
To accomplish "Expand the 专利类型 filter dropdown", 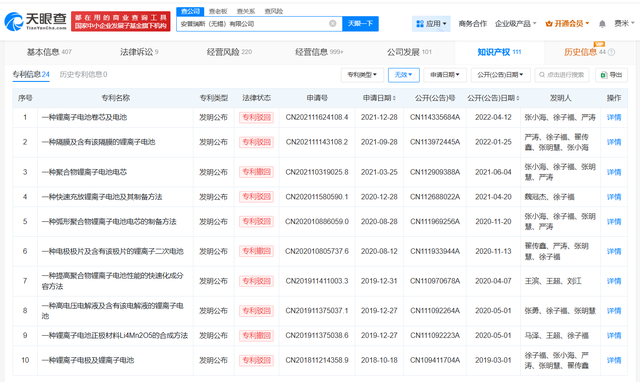I will pos(362,75).
